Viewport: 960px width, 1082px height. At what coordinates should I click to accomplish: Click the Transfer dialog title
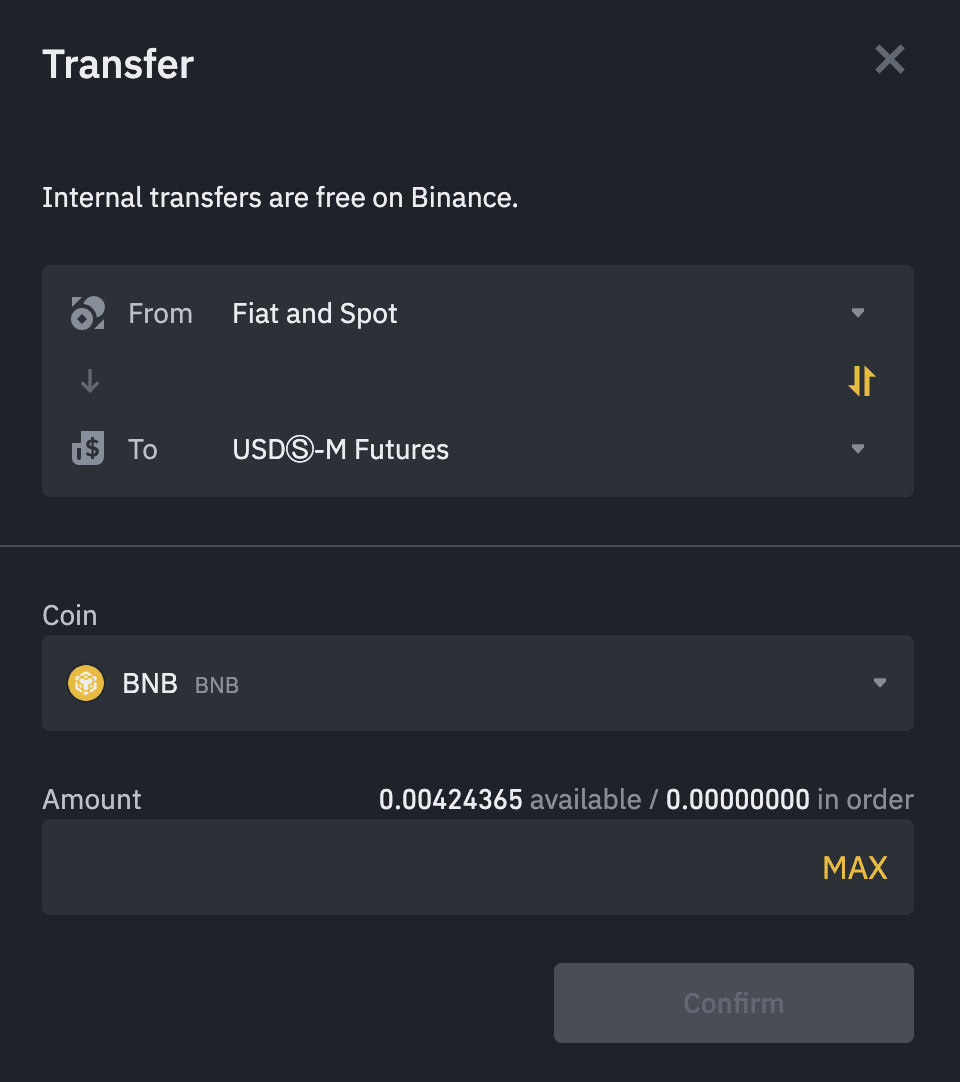[117, 63]
